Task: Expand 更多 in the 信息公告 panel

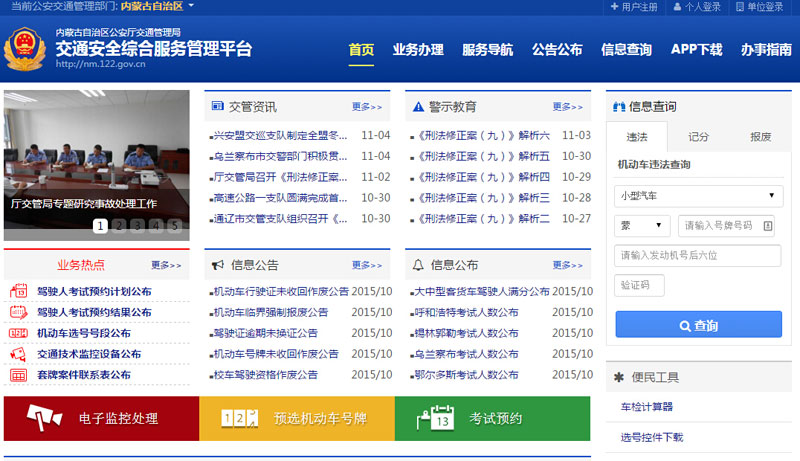Action: pos(367,265)
